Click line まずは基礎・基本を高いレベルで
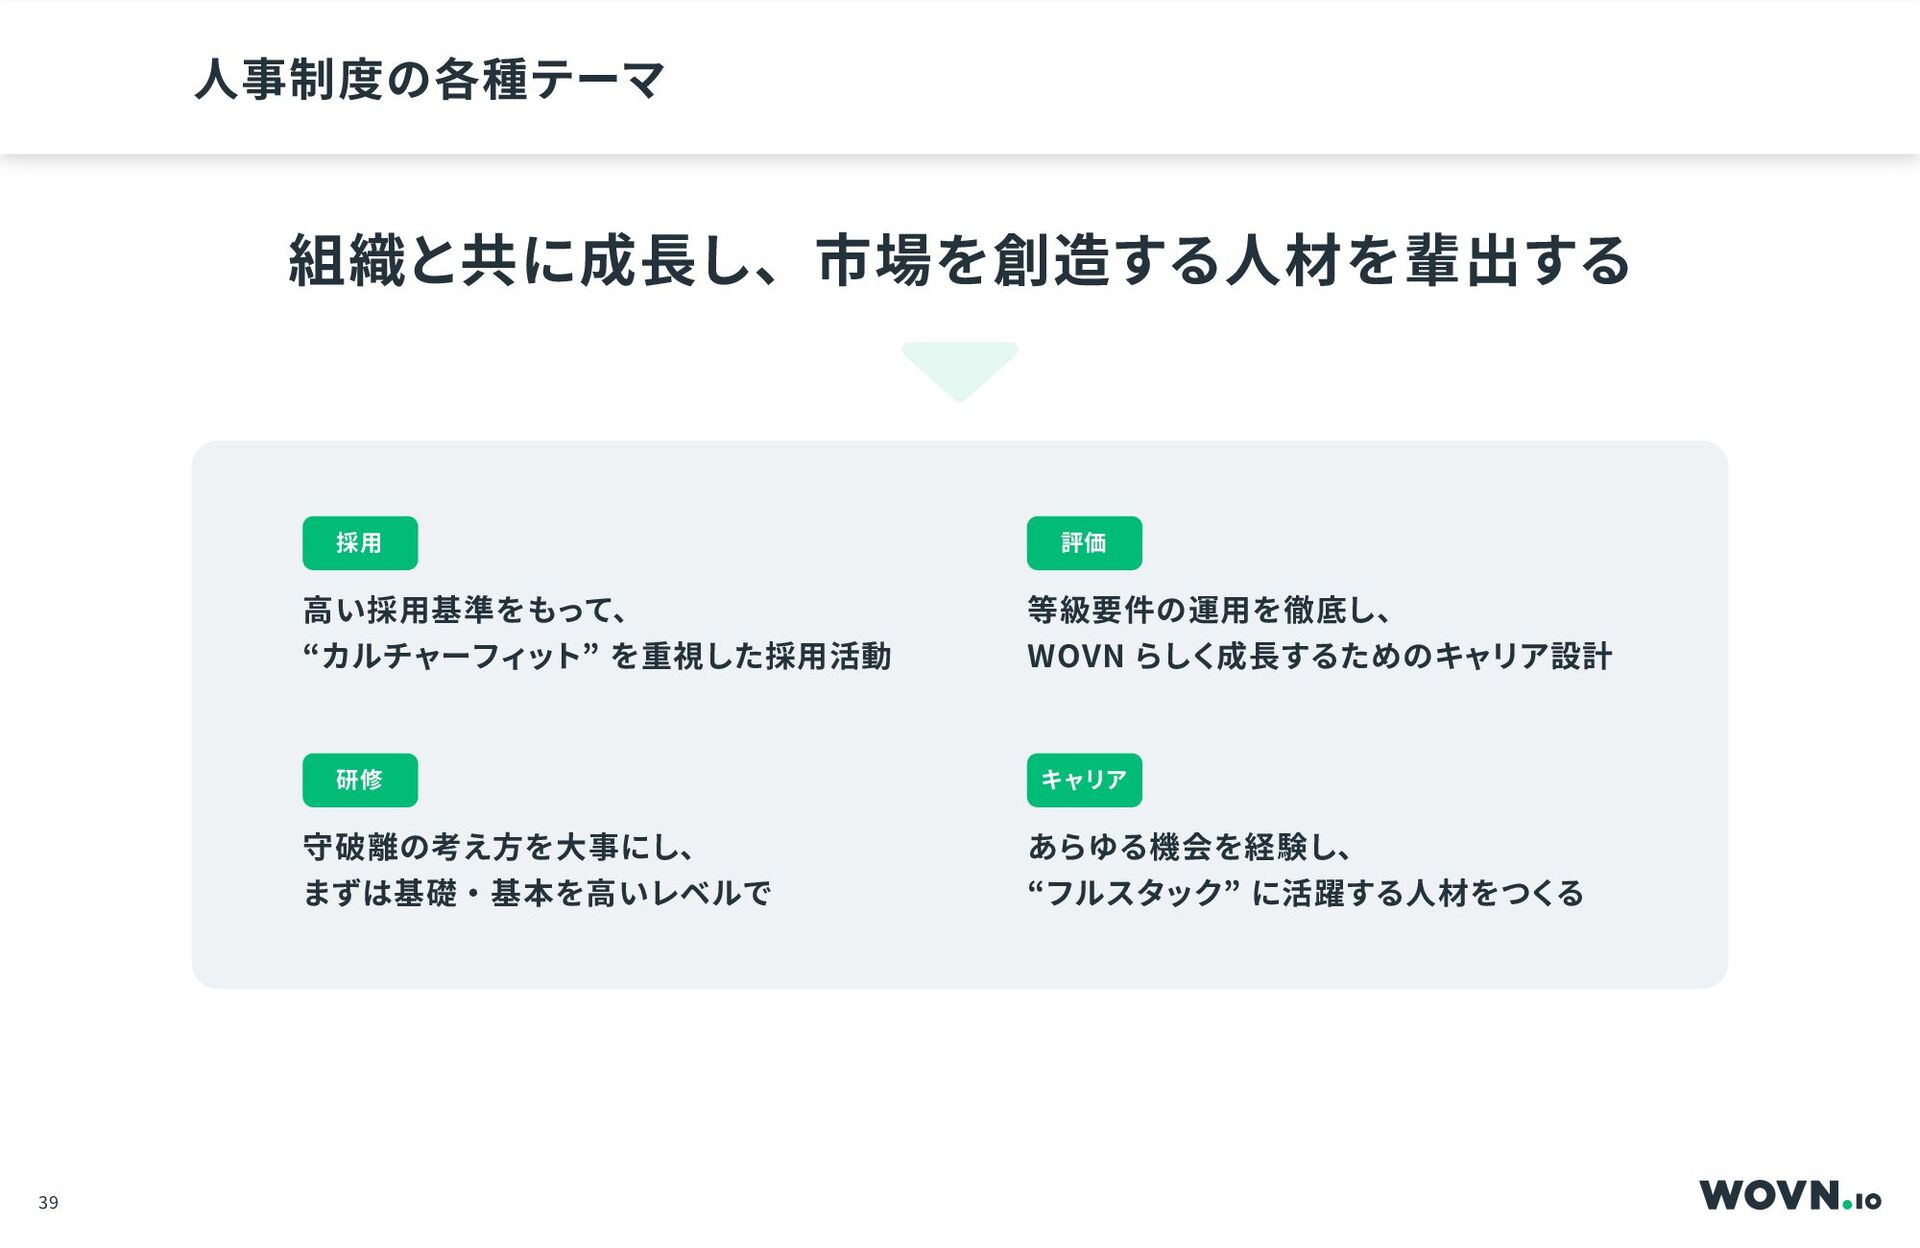The width and height of the screenshot is (1920, 1248). point(537,893)
